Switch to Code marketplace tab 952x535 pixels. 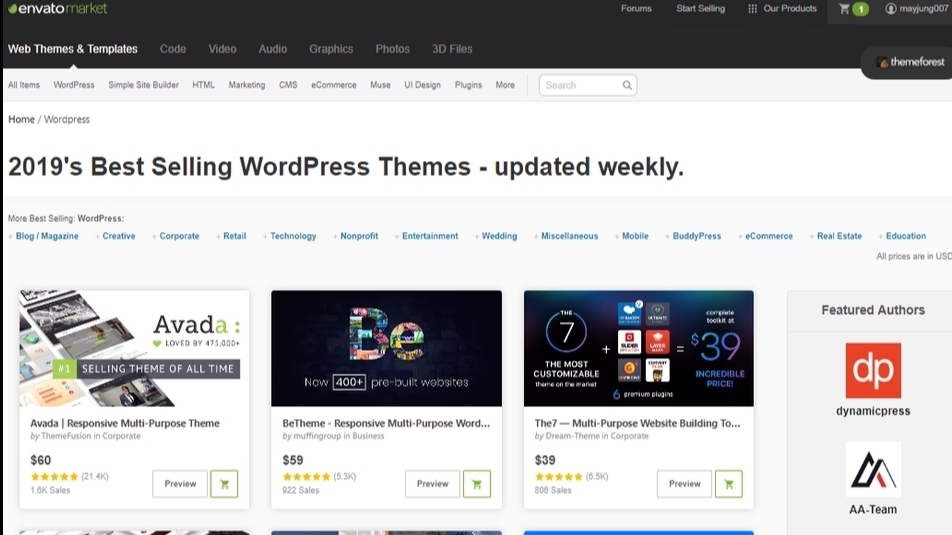173,49
